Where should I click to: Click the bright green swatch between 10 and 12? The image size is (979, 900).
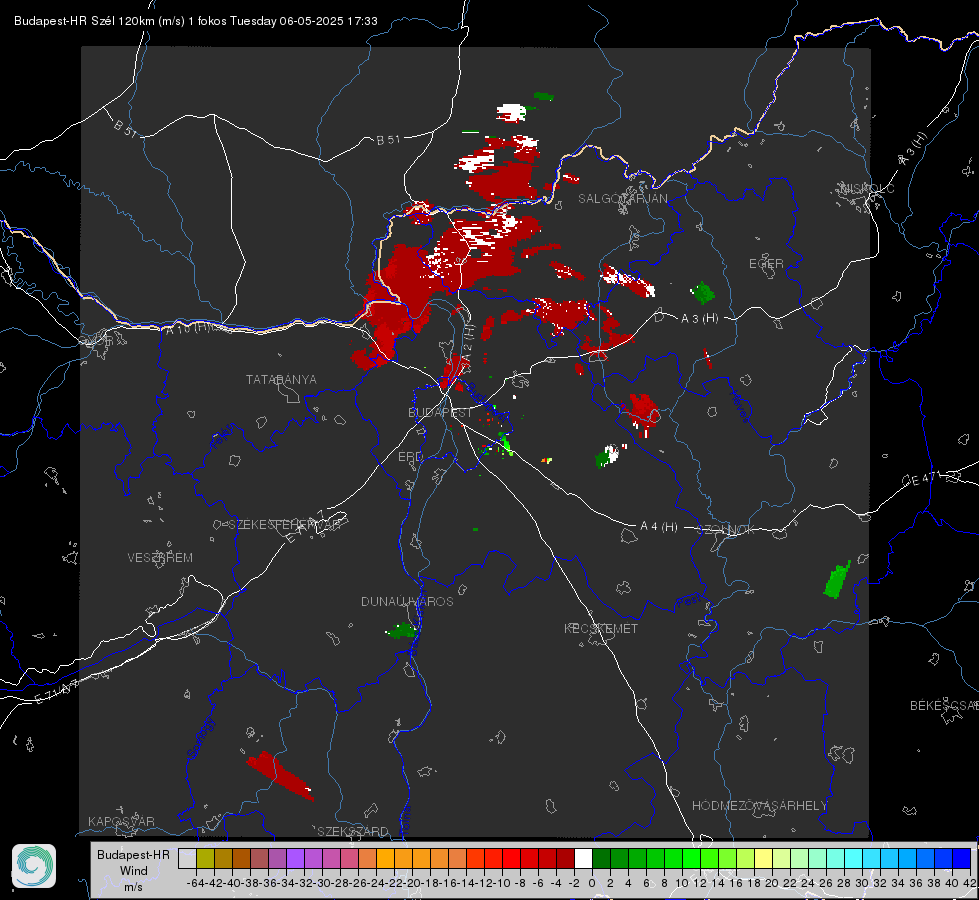691,858
